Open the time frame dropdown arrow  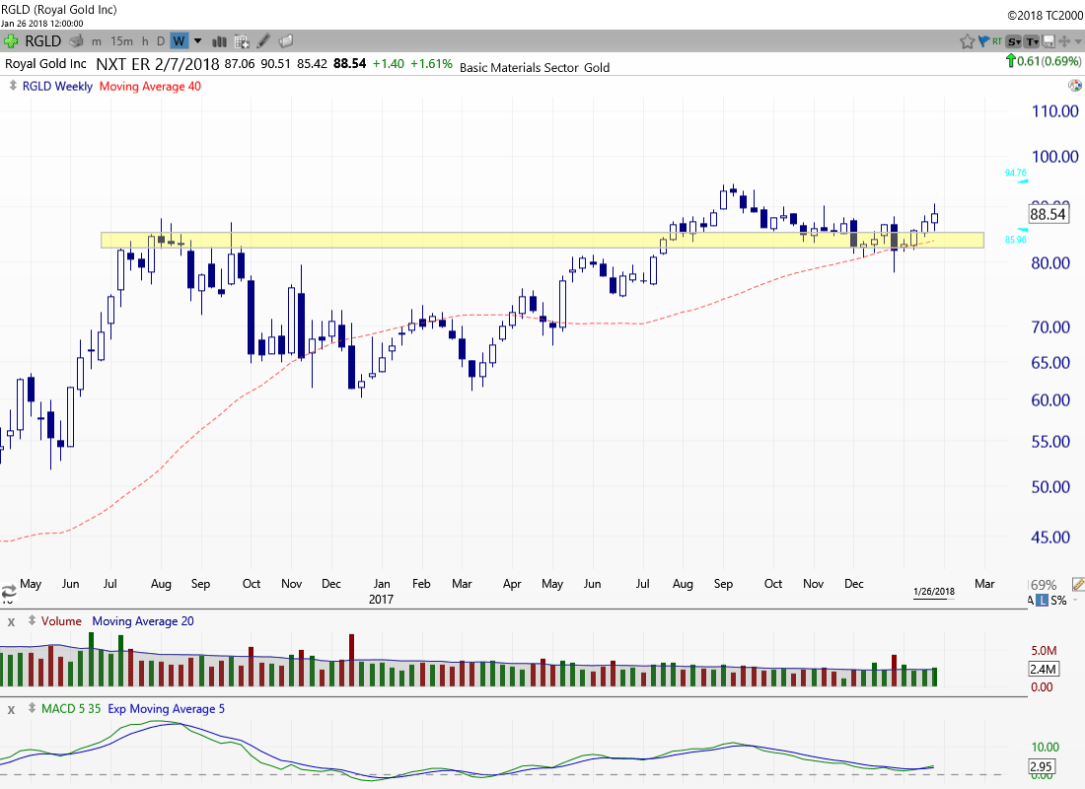[198, 41]
